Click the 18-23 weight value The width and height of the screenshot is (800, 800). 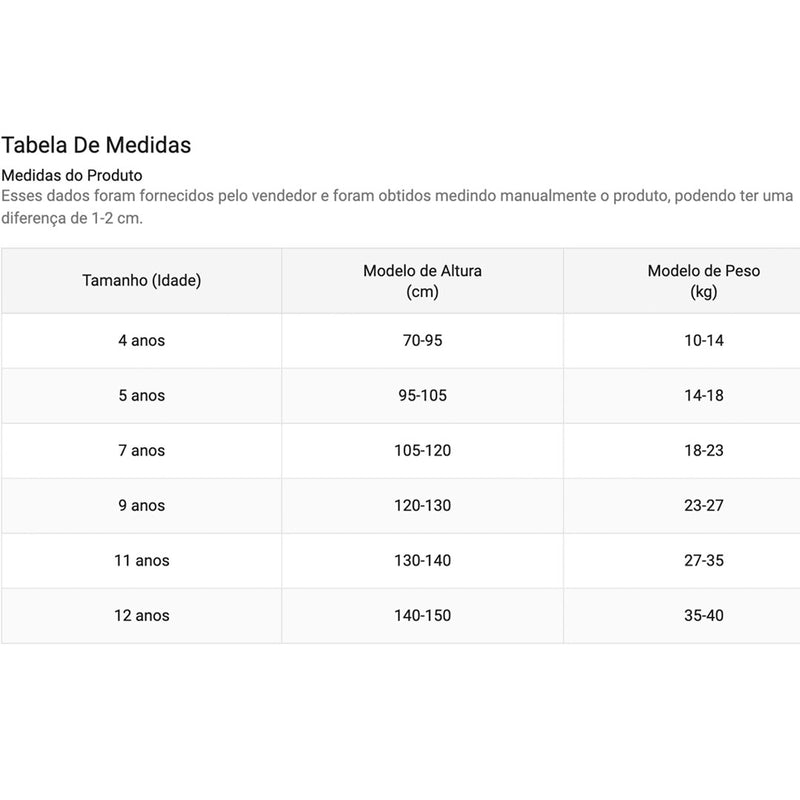[x=704, y=451]
